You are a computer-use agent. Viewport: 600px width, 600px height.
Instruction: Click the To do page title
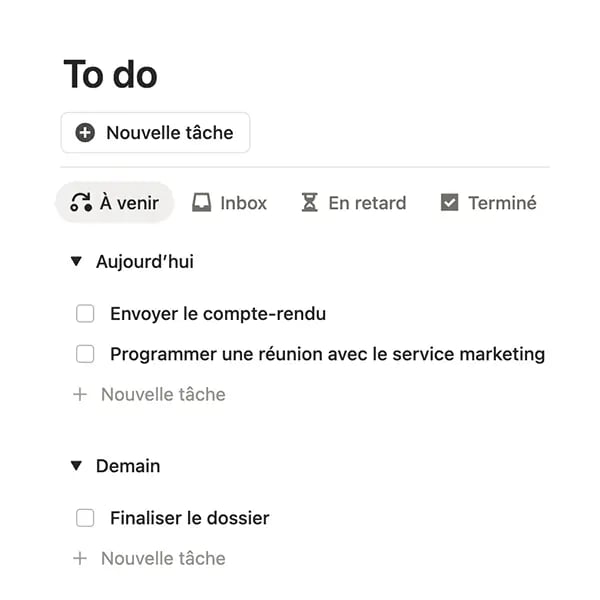tap(111, 74)
